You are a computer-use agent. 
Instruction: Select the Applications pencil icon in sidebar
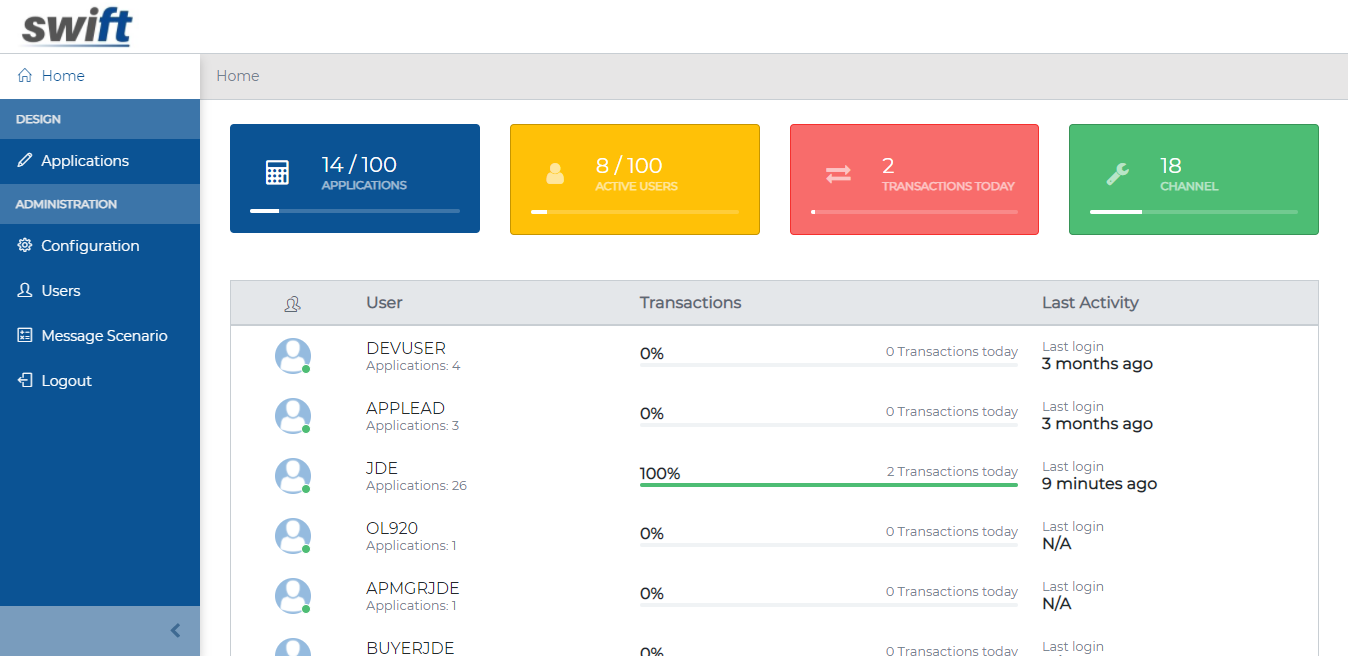(x=23, y=161)
